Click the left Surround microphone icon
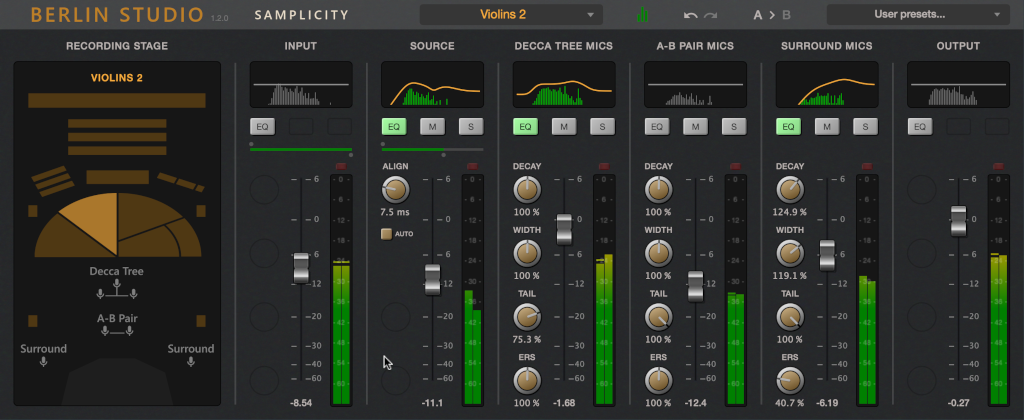1024x420 pixels. 43,361
